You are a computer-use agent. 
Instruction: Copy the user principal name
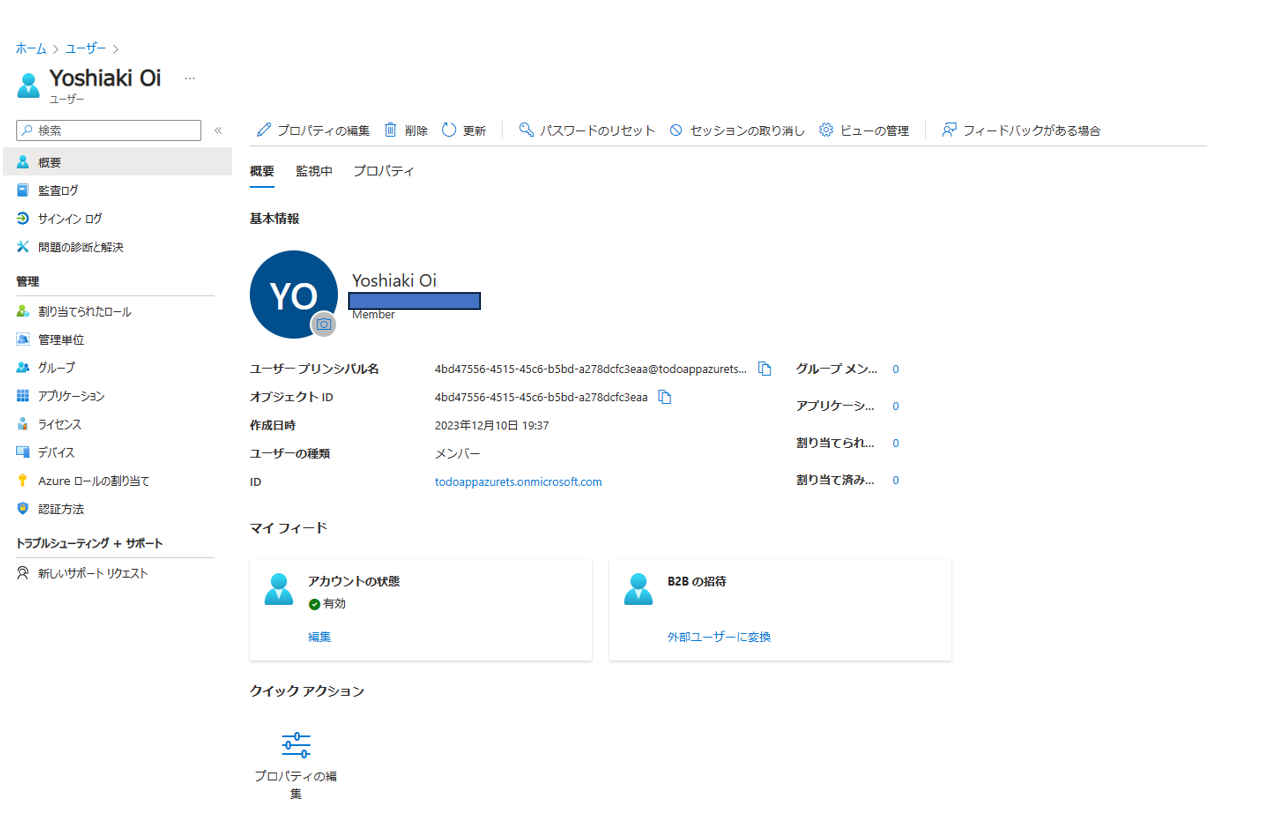tap(765, 369)
